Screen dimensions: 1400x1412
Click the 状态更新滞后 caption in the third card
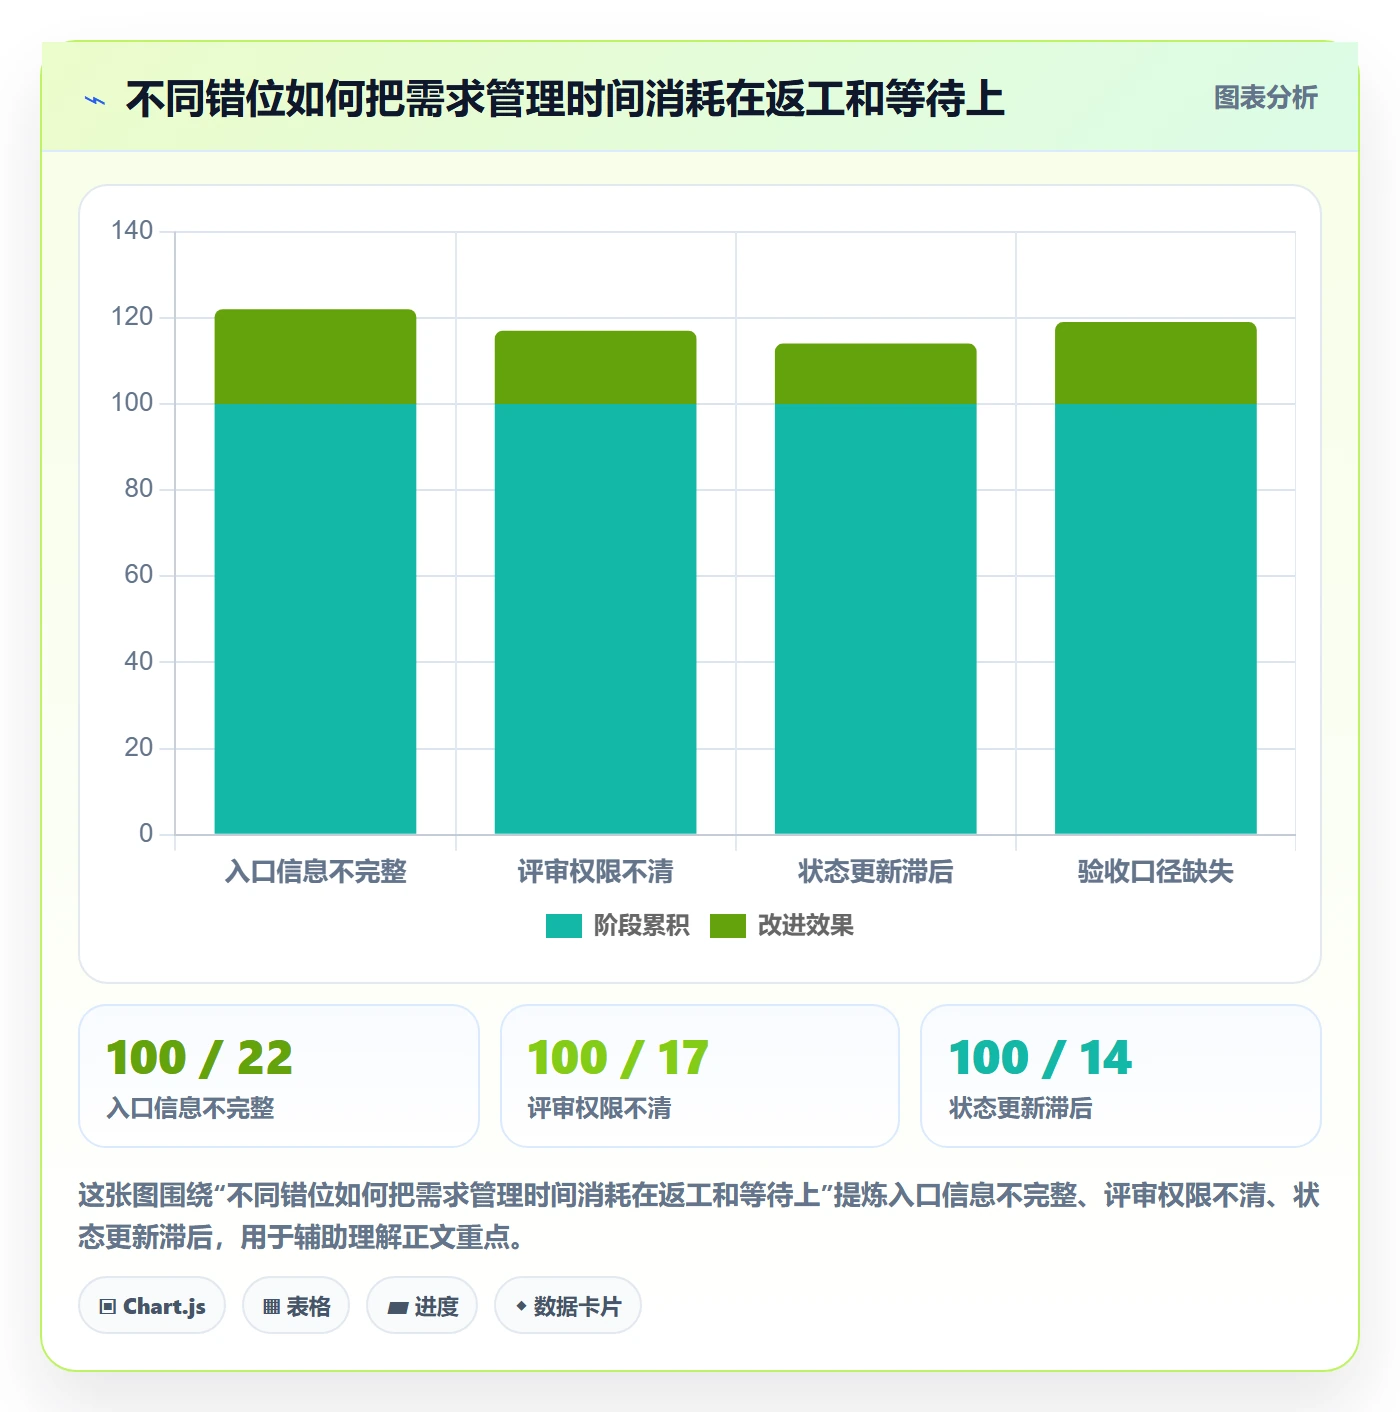click(x=1020, y=1108)
